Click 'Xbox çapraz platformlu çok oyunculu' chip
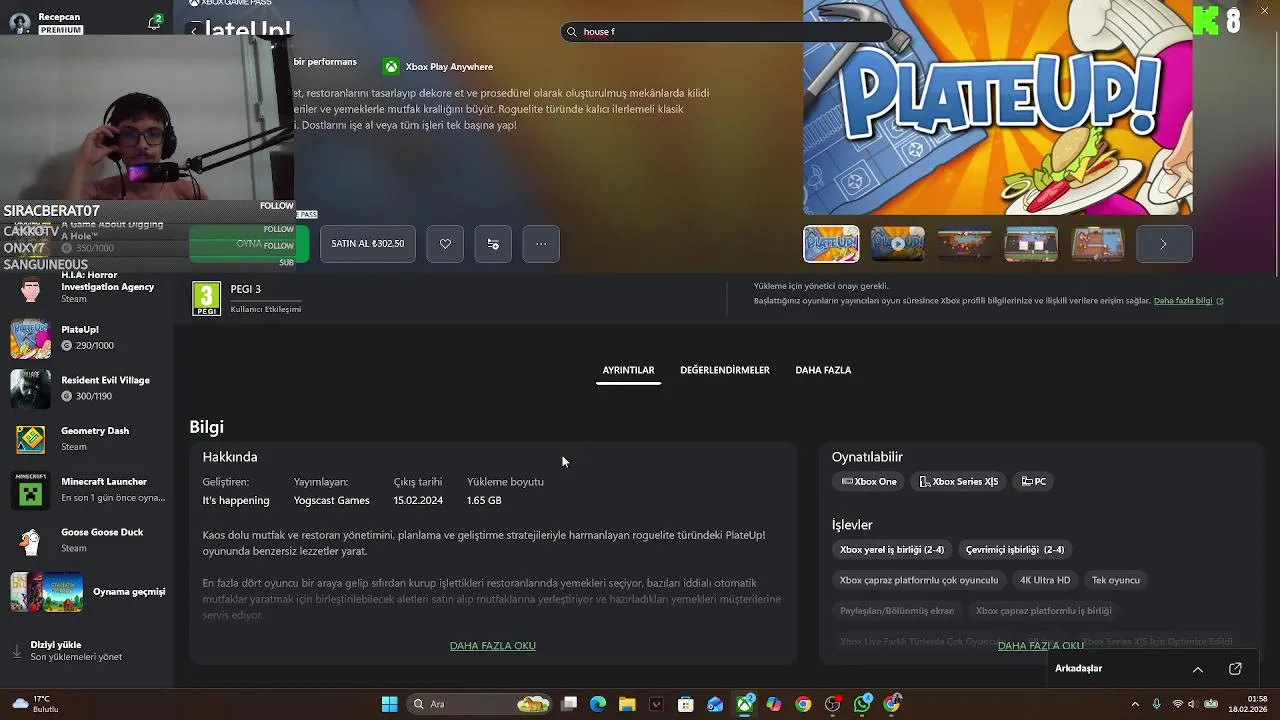The image size is (1280, 720). 919,580
